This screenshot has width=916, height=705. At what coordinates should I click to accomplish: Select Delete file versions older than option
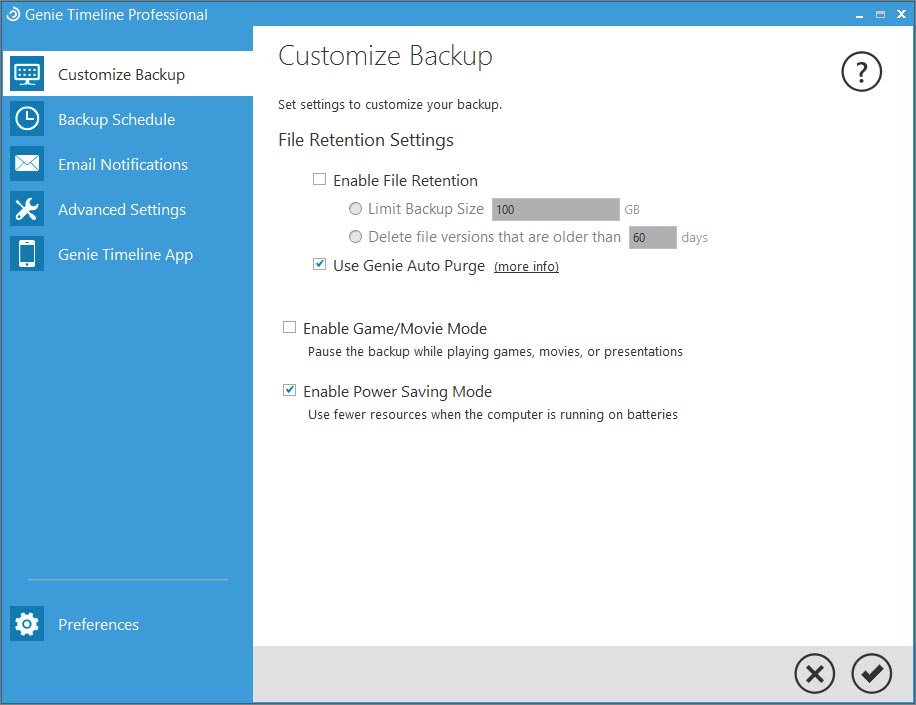[x=355, y=237]
